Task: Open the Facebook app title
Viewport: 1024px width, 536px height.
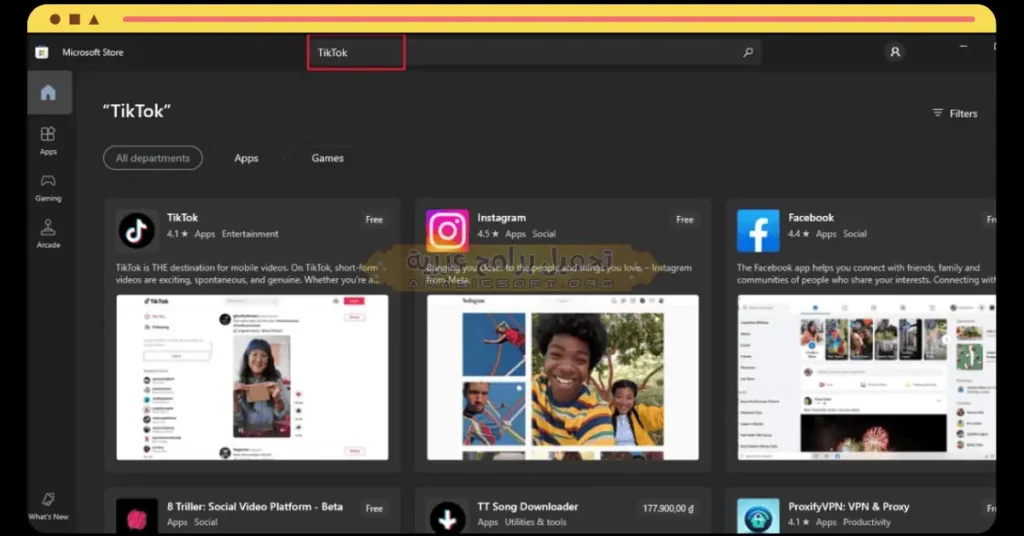Action: point(810,217)
